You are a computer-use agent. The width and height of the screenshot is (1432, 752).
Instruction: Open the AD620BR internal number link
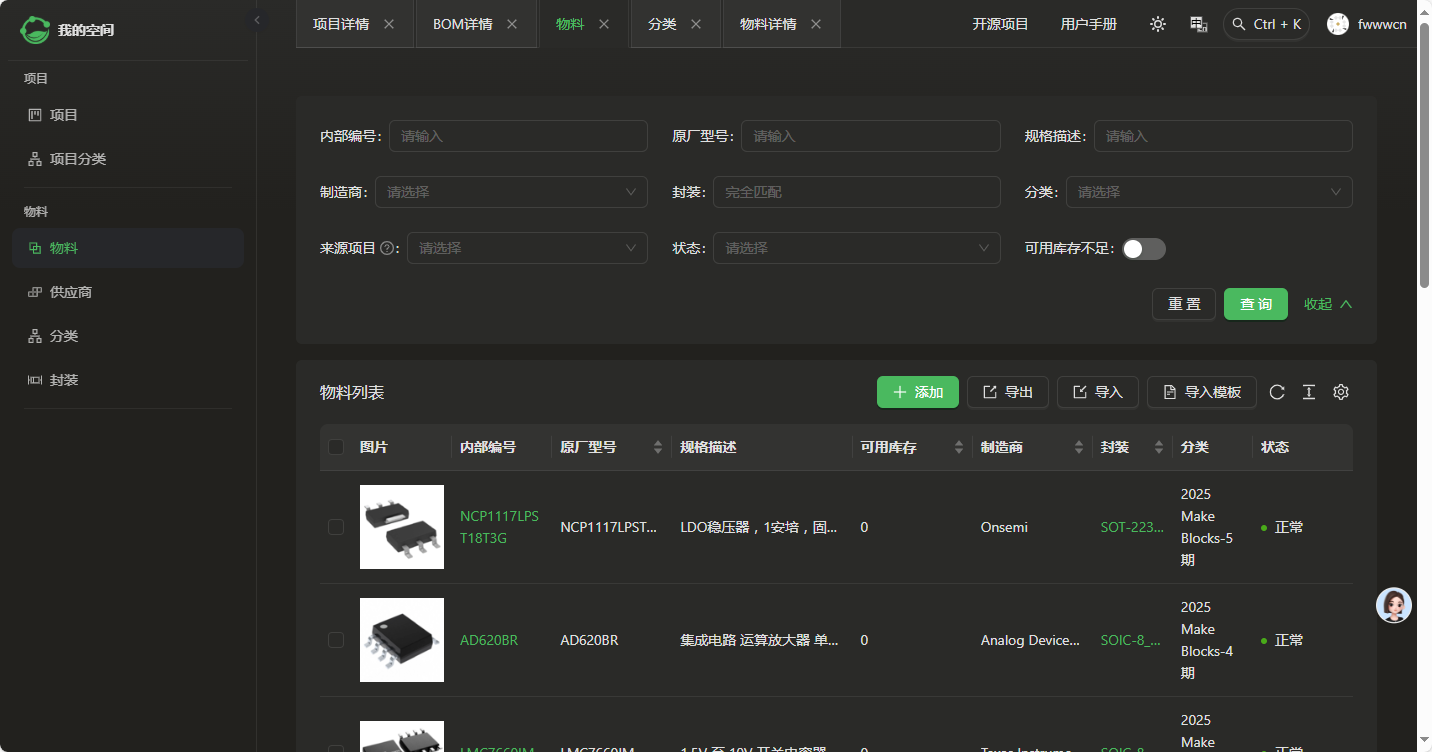coord(489,640)
